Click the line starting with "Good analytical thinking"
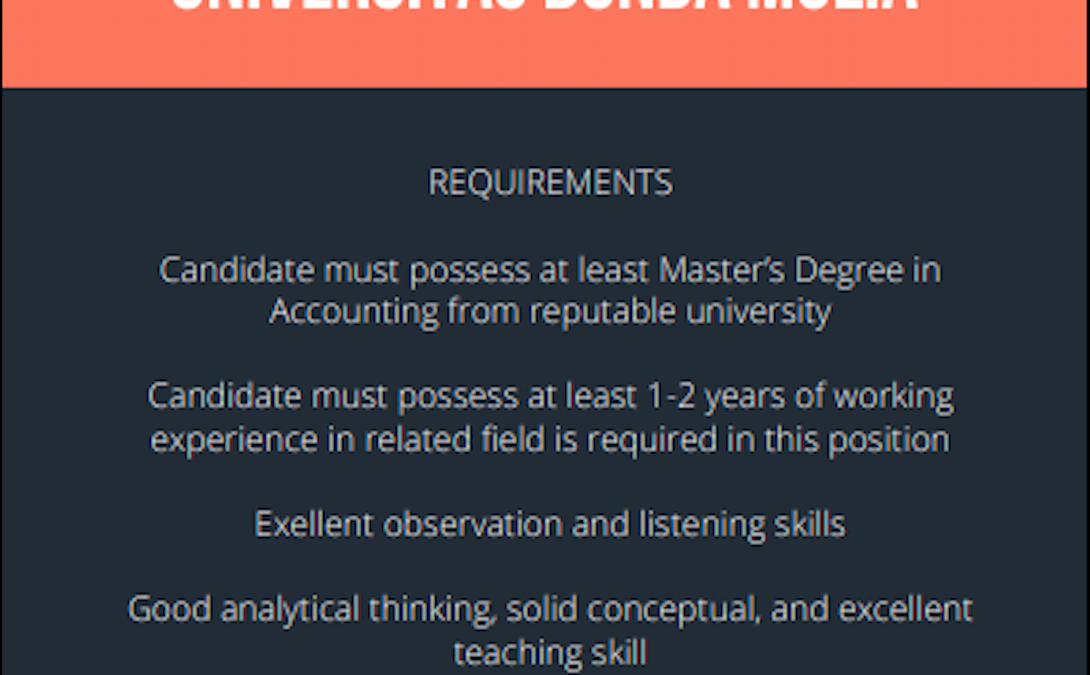The height and width of the screenshot is (675, 1090). [x=550, y=610]
